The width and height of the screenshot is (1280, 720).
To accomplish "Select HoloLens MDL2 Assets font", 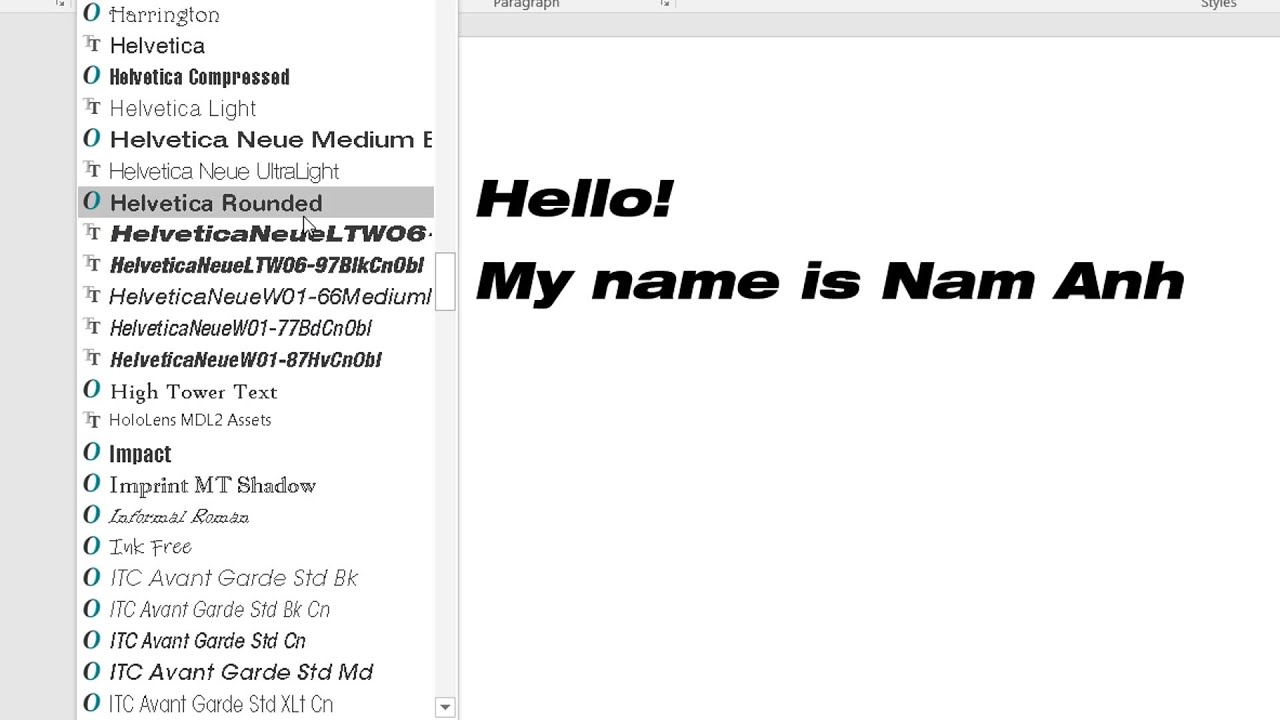I will click(x=256, y=420).
